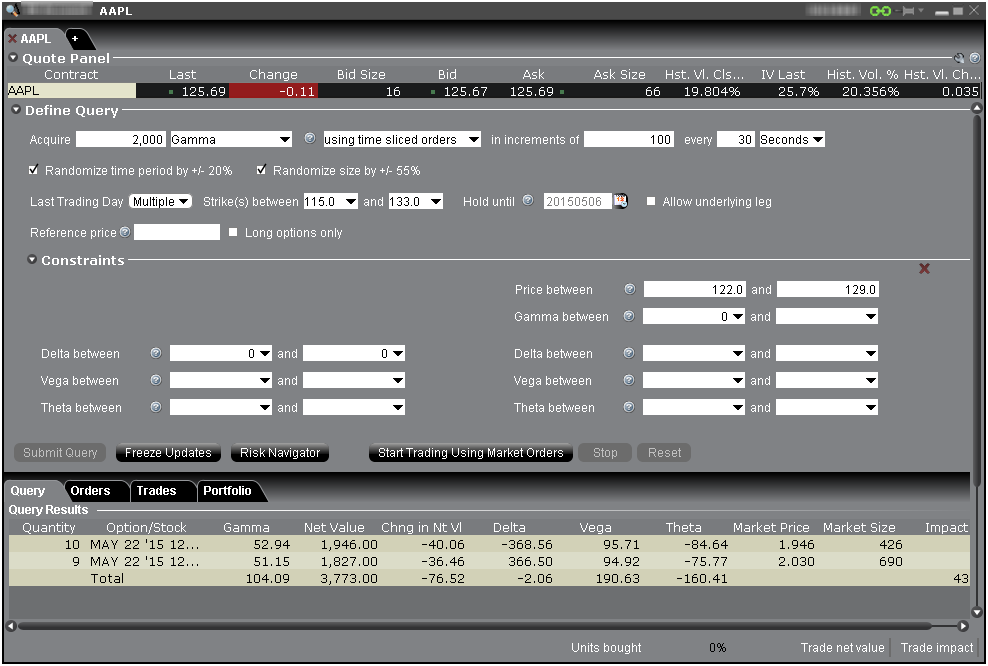Click the info icon beside Price between

pos(630,289)
